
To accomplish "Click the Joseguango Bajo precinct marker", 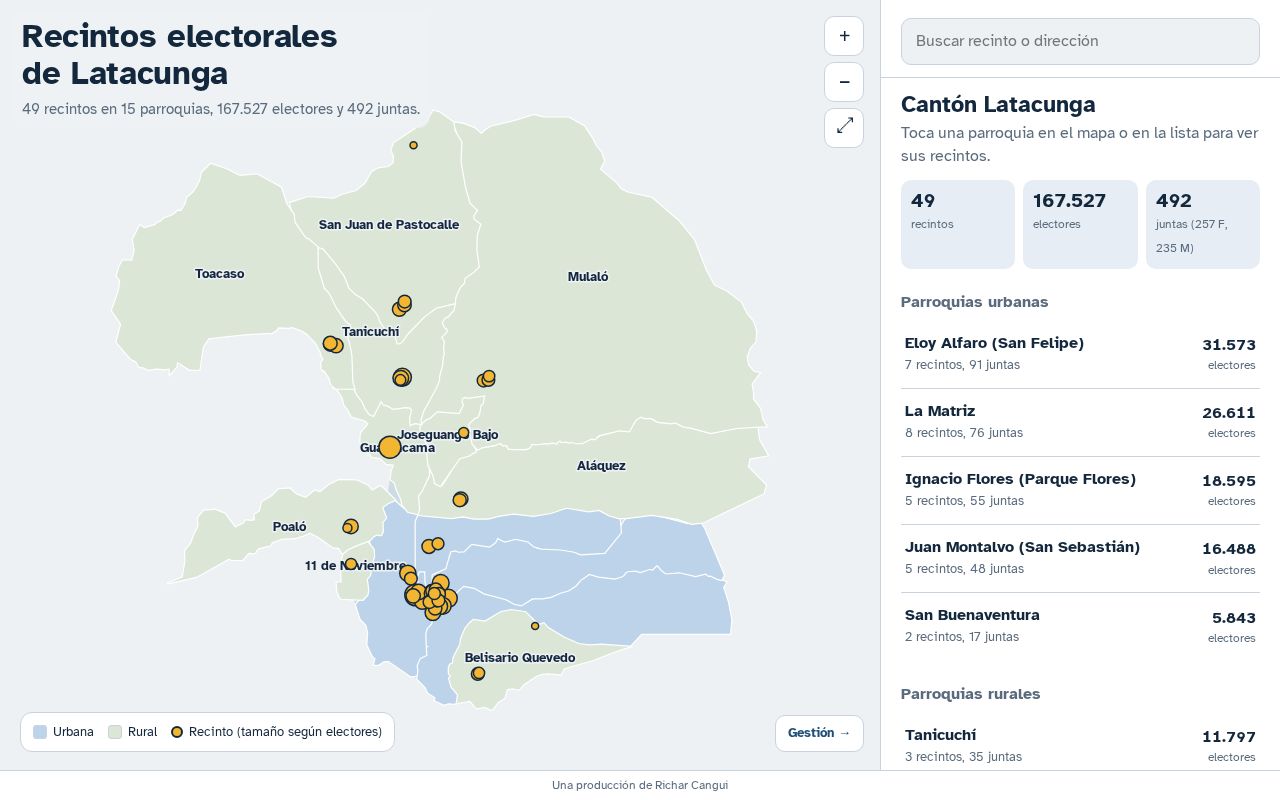I will click(x=463, y=433).
